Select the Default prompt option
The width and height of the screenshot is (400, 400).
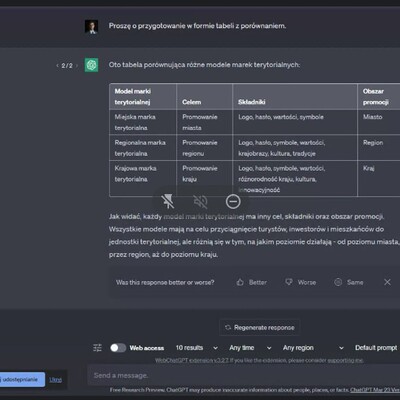coord(377,348)
